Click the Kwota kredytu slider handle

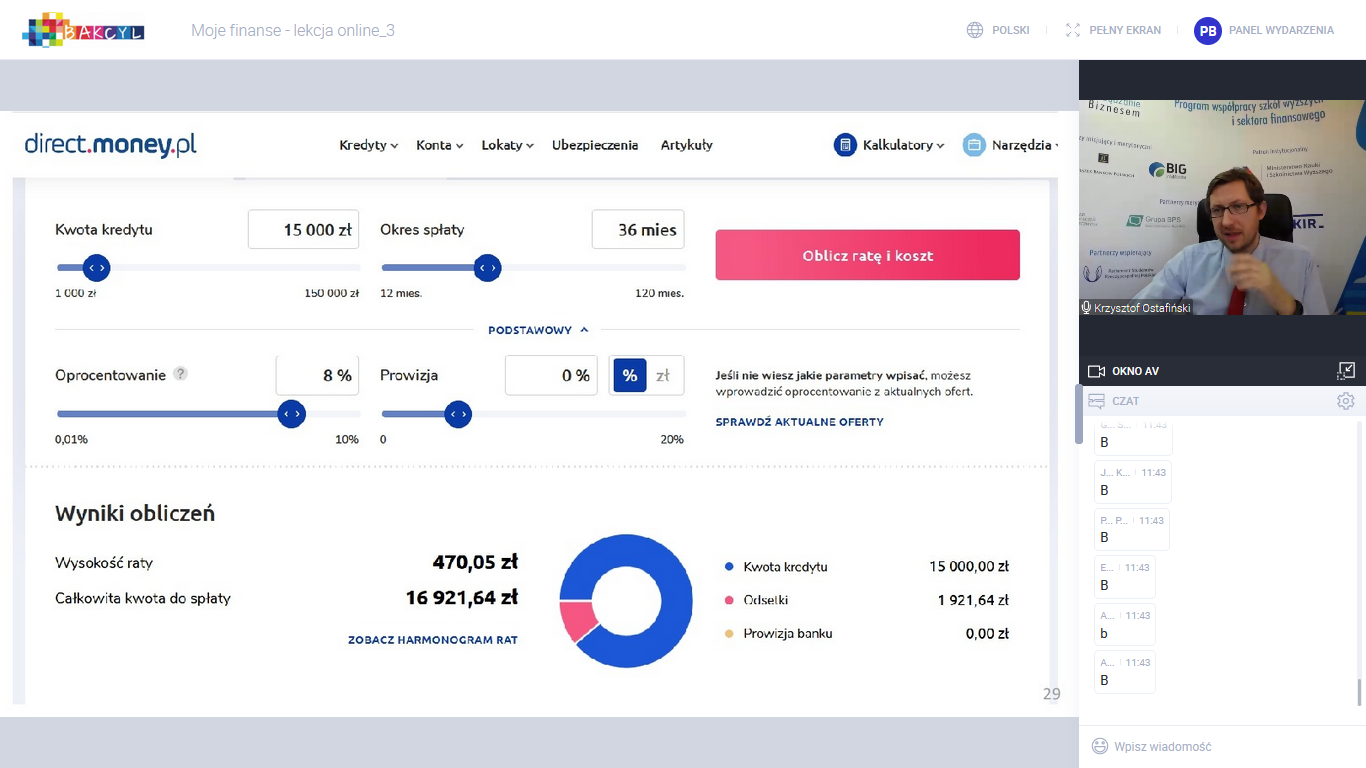coord(96,268)
